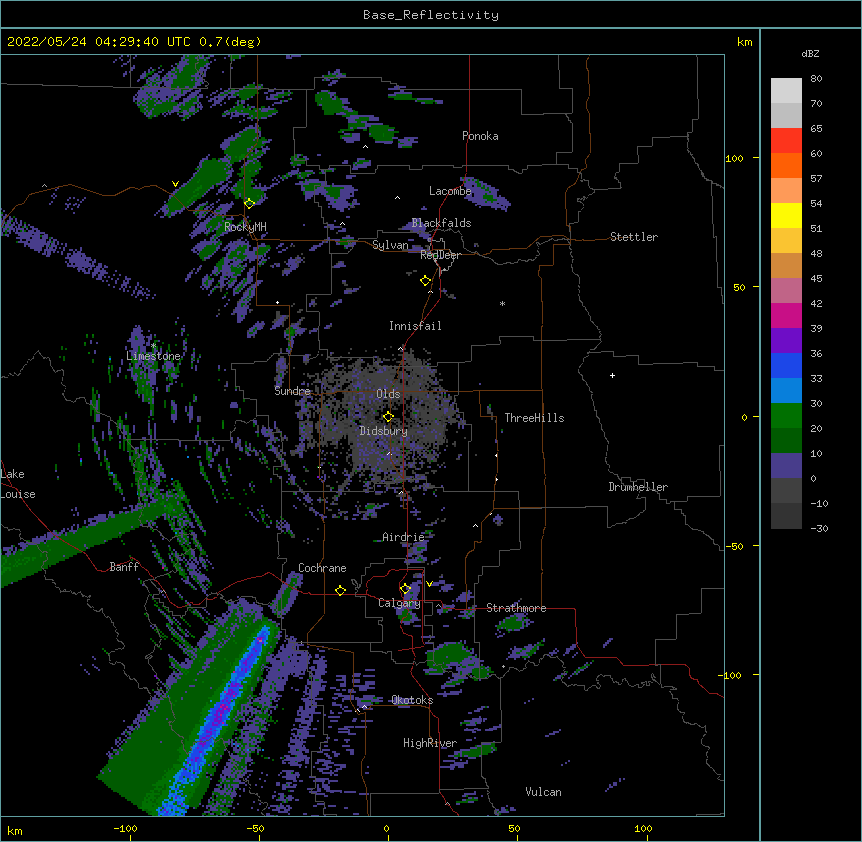862x842 pixels.
Task: Click the Banff label
Action: 124,567
